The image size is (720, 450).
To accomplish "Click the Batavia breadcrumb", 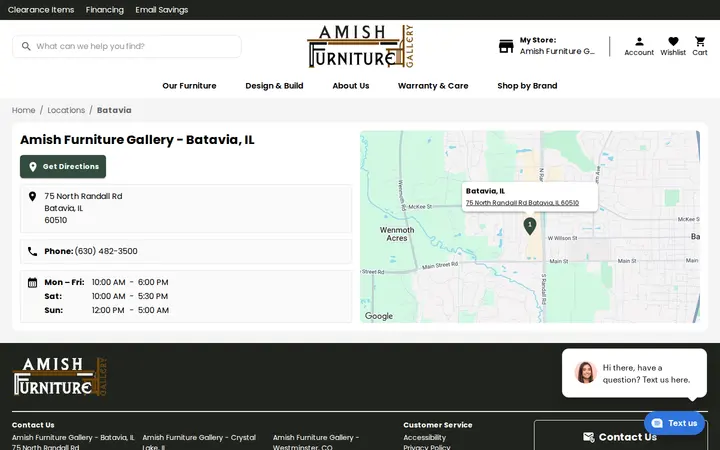I will point(114,110).
